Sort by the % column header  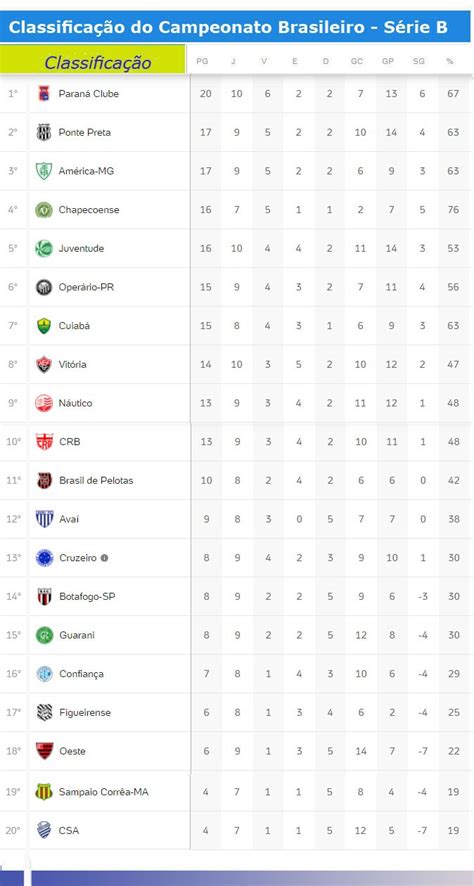[450, 61]
